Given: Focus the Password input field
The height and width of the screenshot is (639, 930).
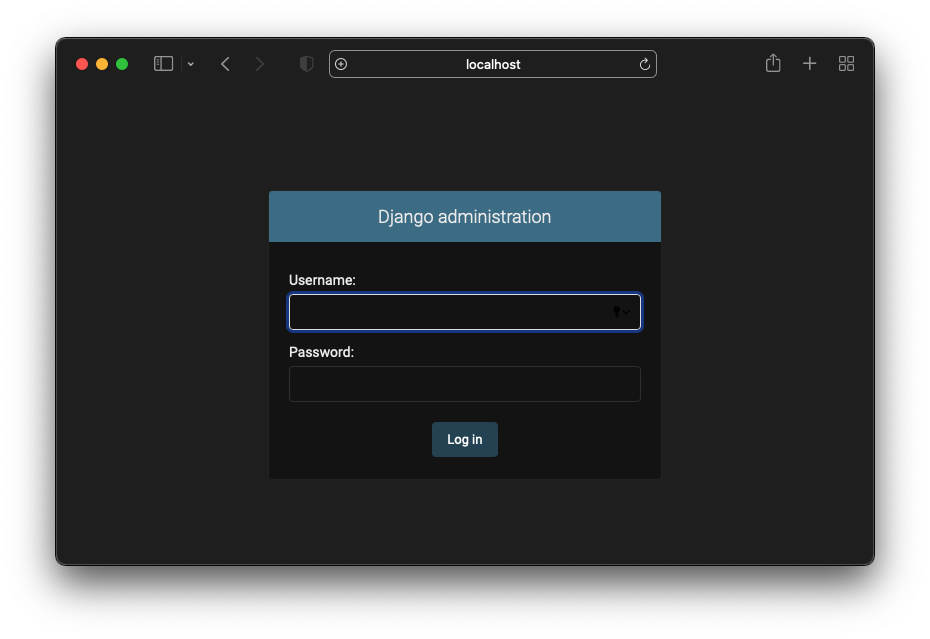Looking at the screenshot, I should 464,384.
